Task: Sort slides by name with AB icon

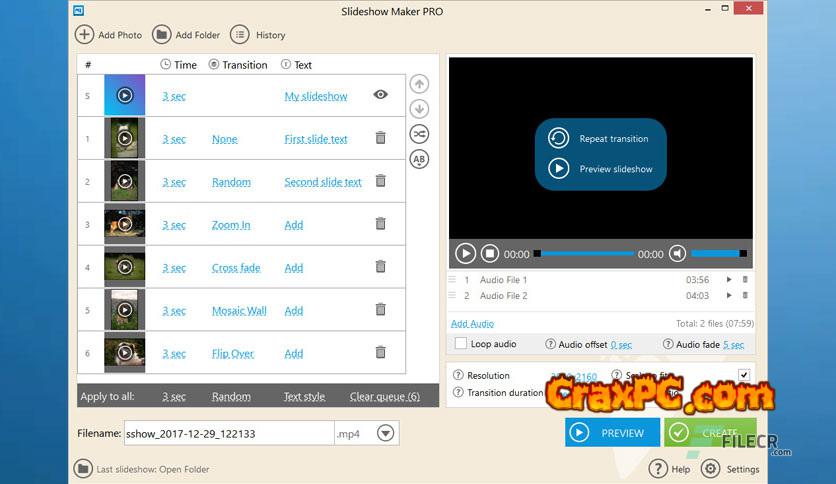Action: [x=420, y=159]
